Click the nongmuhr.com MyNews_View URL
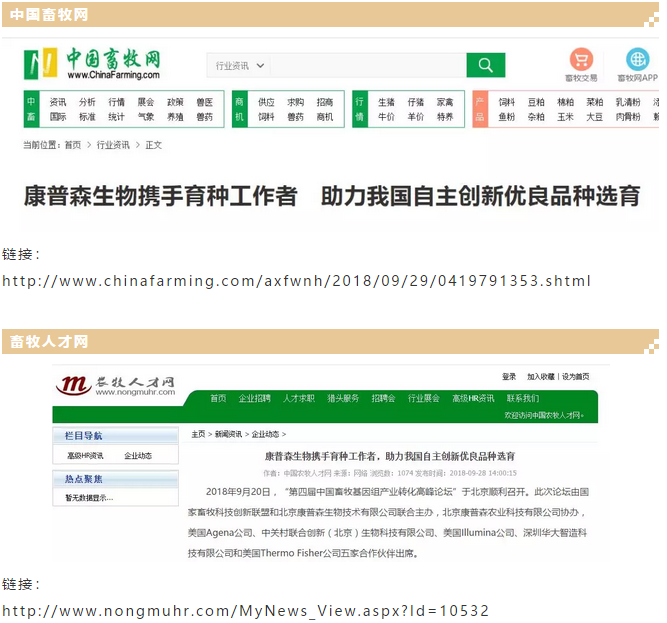This screenshot has height=623, width=667. tap(245, 611)
